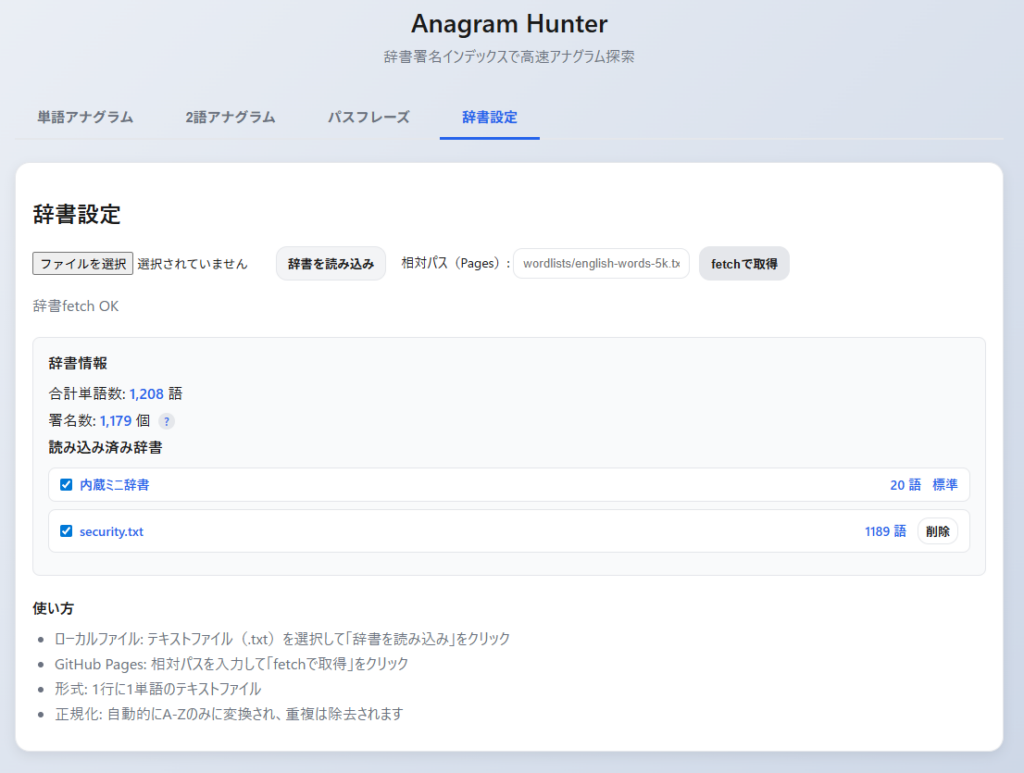Focus the 相対パス wordlist input field
Screen dimensions: 1024x773
601,264
